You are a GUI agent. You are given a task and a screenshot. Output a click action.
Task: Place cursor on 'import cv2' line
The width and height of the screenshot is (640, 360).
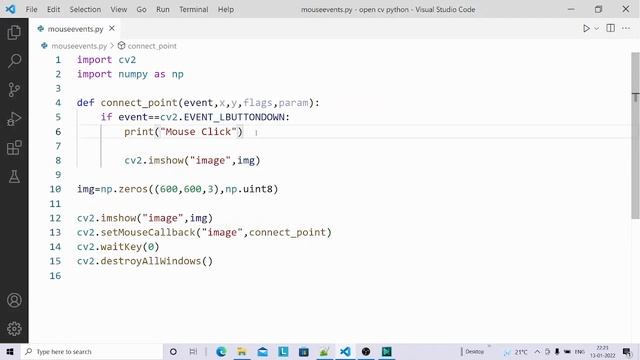coord(106,60)
